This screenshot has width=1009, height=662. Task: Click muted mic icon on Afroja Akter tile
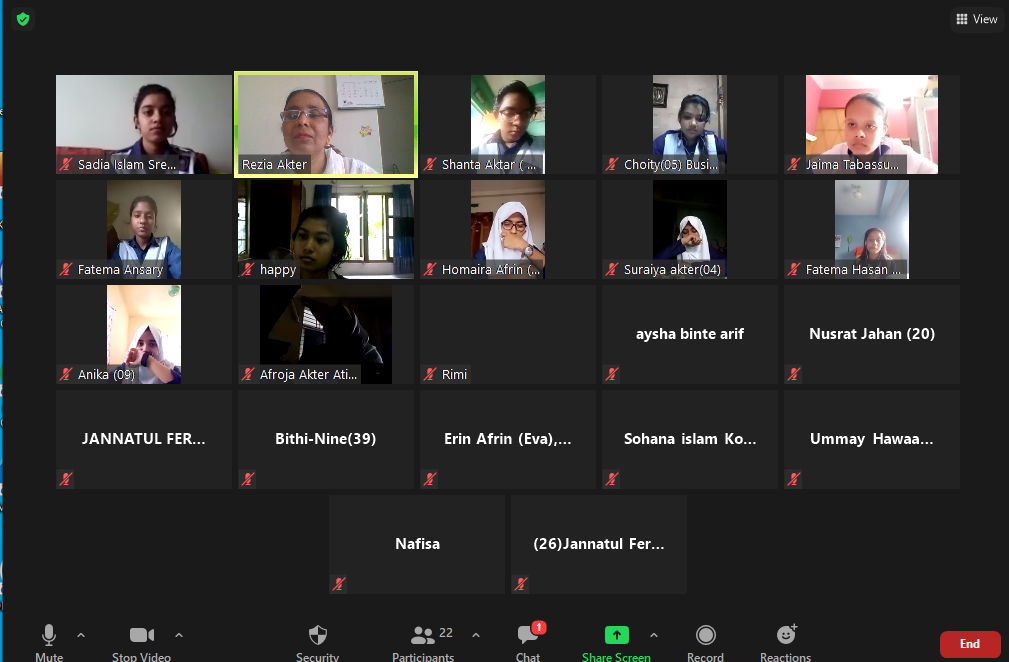point(248,374)
